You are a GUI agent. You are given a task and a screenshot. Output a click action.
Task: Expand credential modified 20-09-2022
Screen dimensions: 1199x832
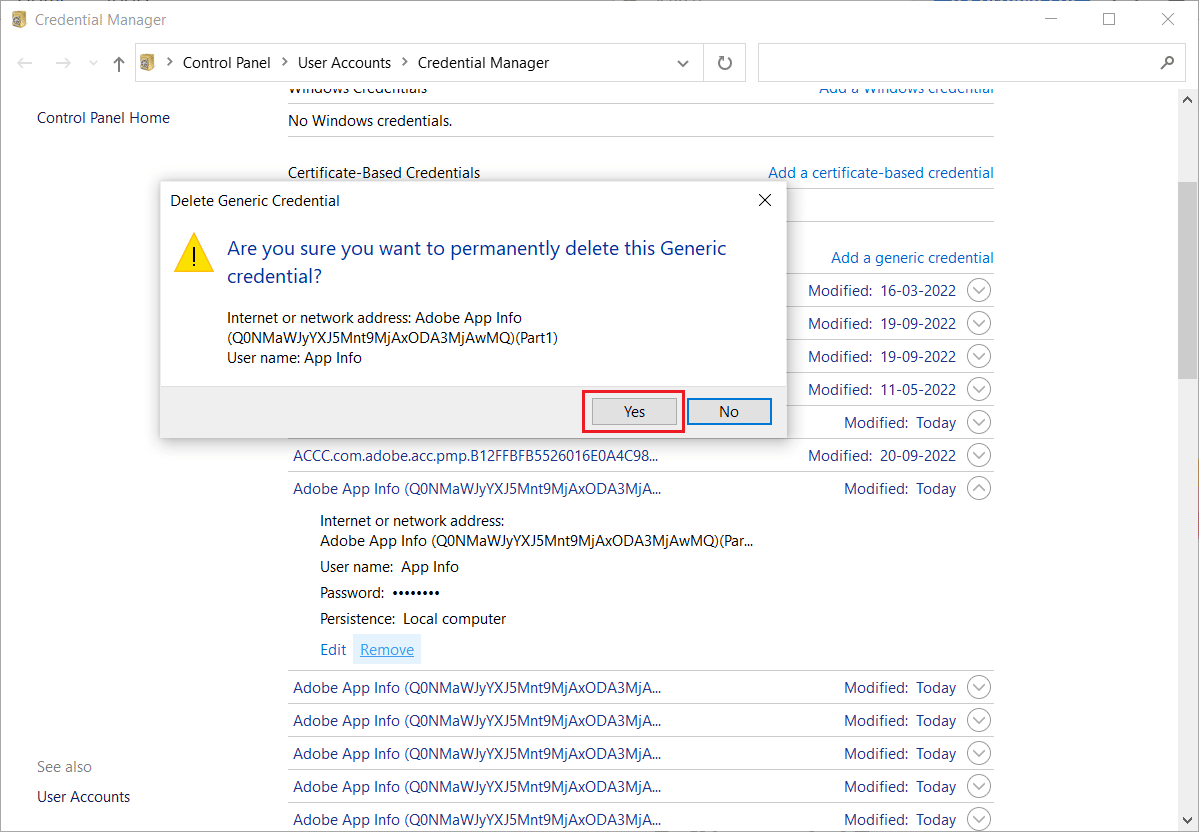pyautogui.click(x=979, y=455)
